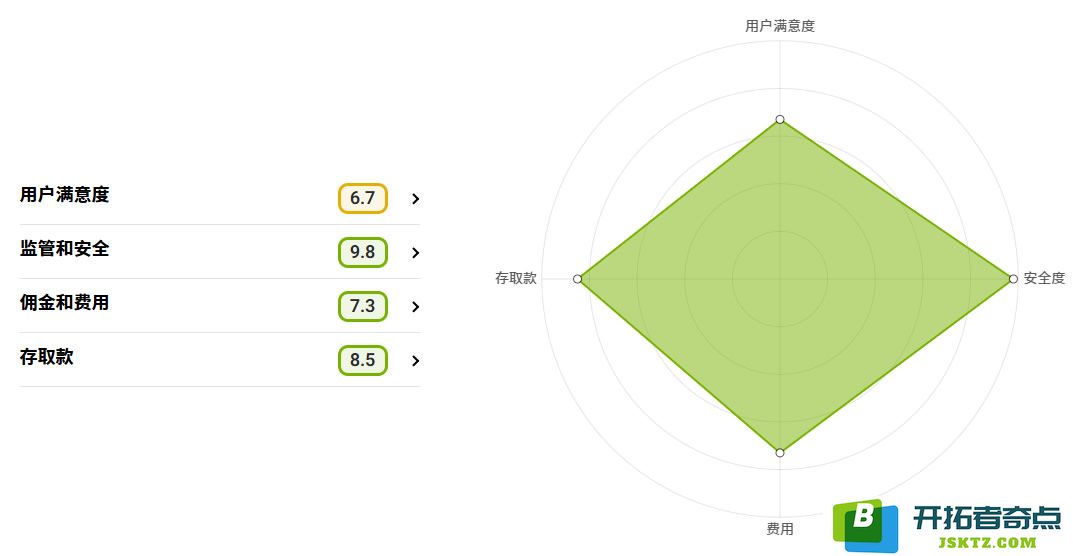1073x556 pixels.
Task: Click the 费用 axis label below chart
Action: click(780, 529)
